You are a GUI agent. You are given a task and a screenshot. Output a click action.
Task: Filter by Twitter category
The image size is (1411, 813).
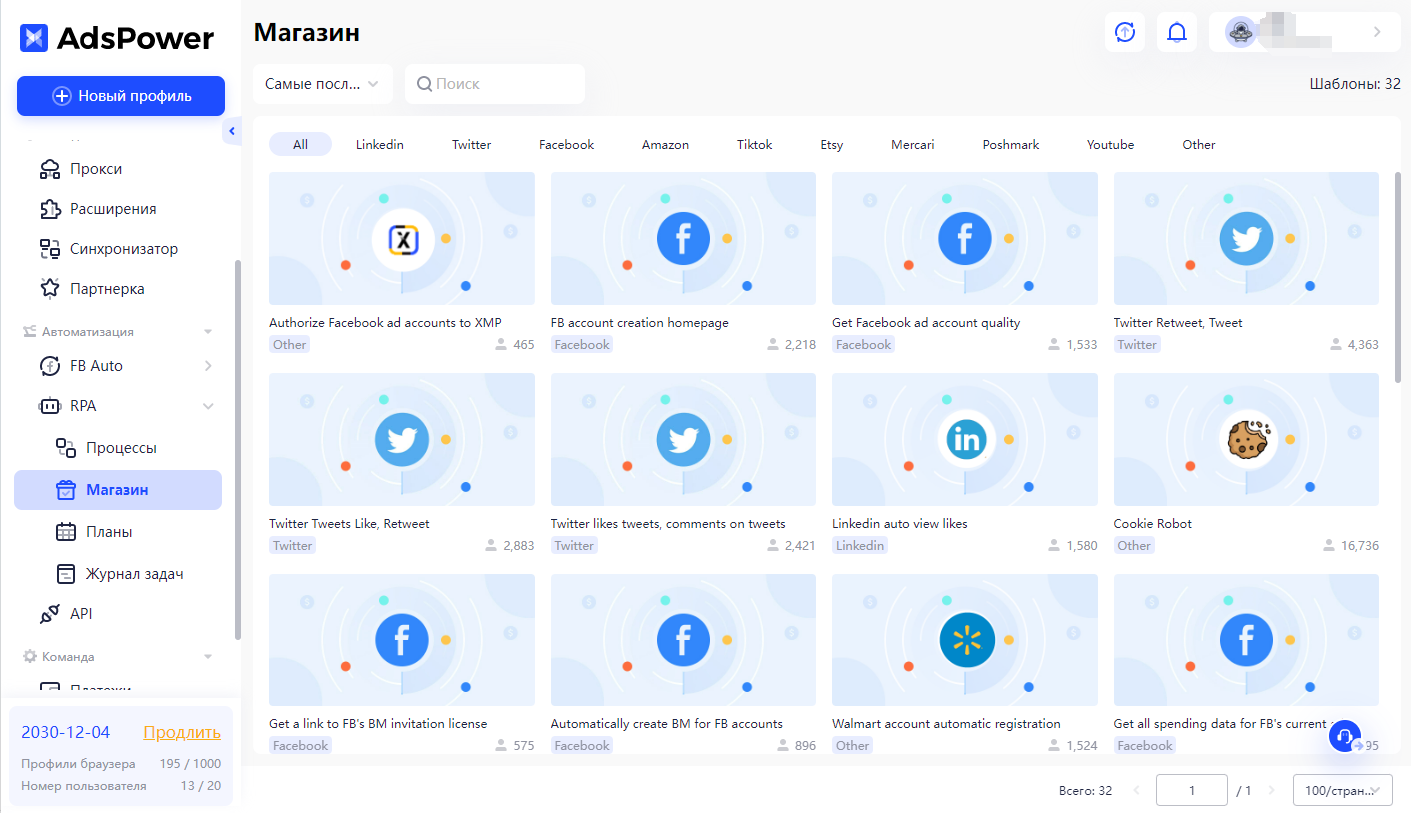pos(471,145)
